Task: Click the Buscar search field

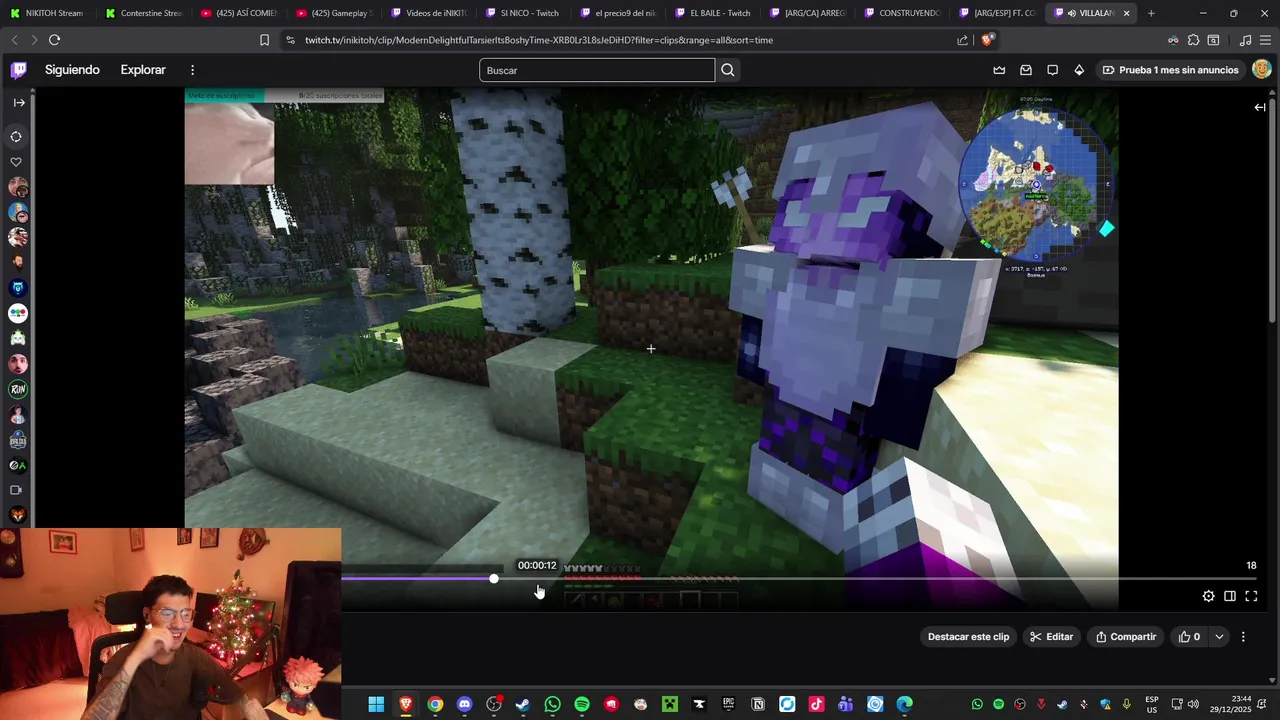Action: coord(597,70)
